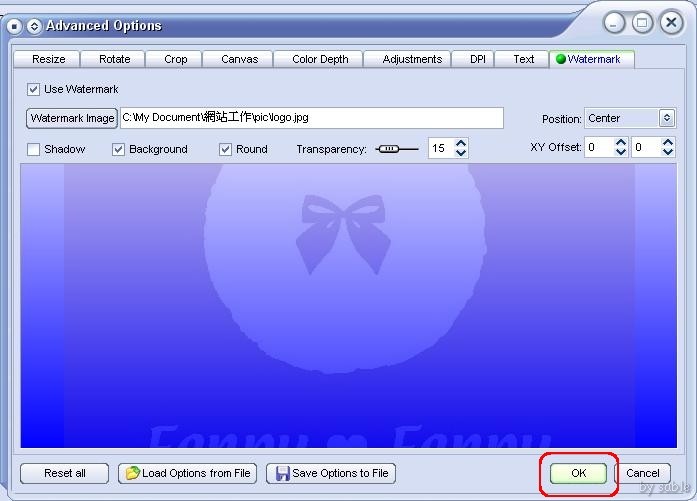697x501 pixels.
Task: Open the Color Depth tab
Action: [320, 59]
